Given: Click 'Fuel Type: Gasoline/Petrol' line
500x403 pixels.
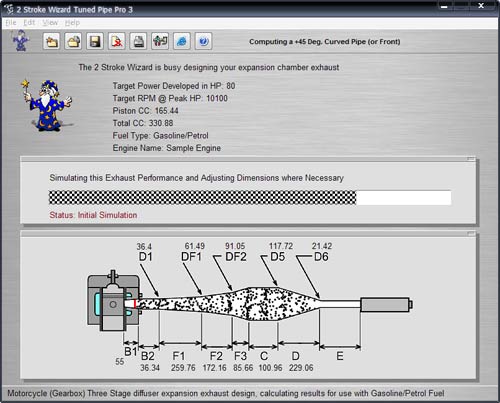Looking at the screenshot, I should point(160,136).
